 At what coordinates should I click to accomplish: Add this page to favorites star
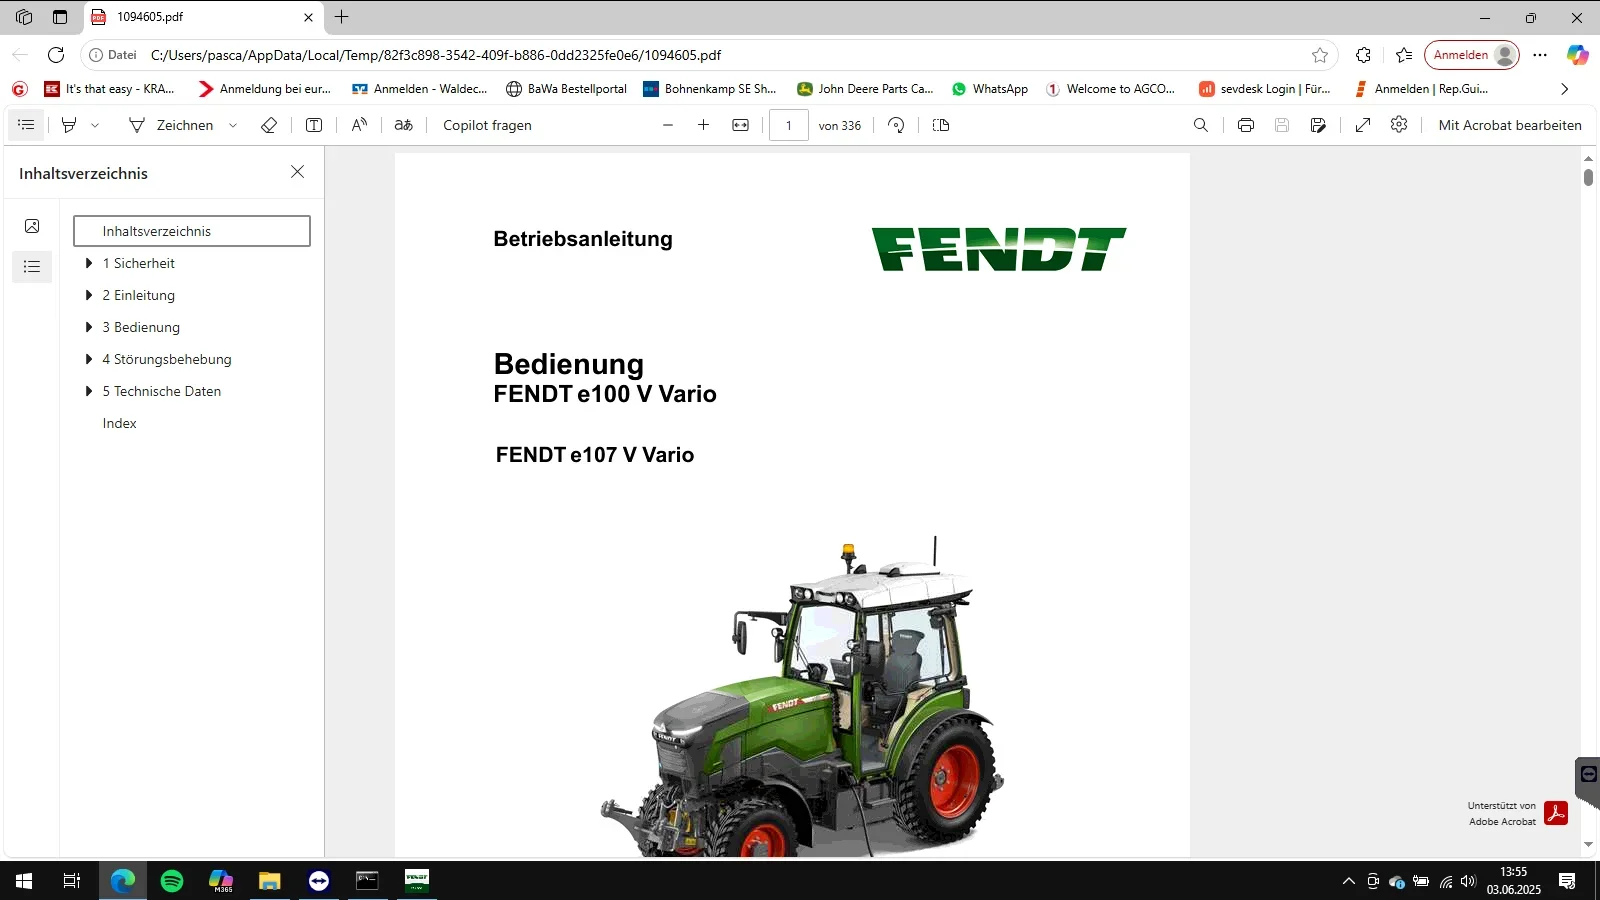(1320, 55)
